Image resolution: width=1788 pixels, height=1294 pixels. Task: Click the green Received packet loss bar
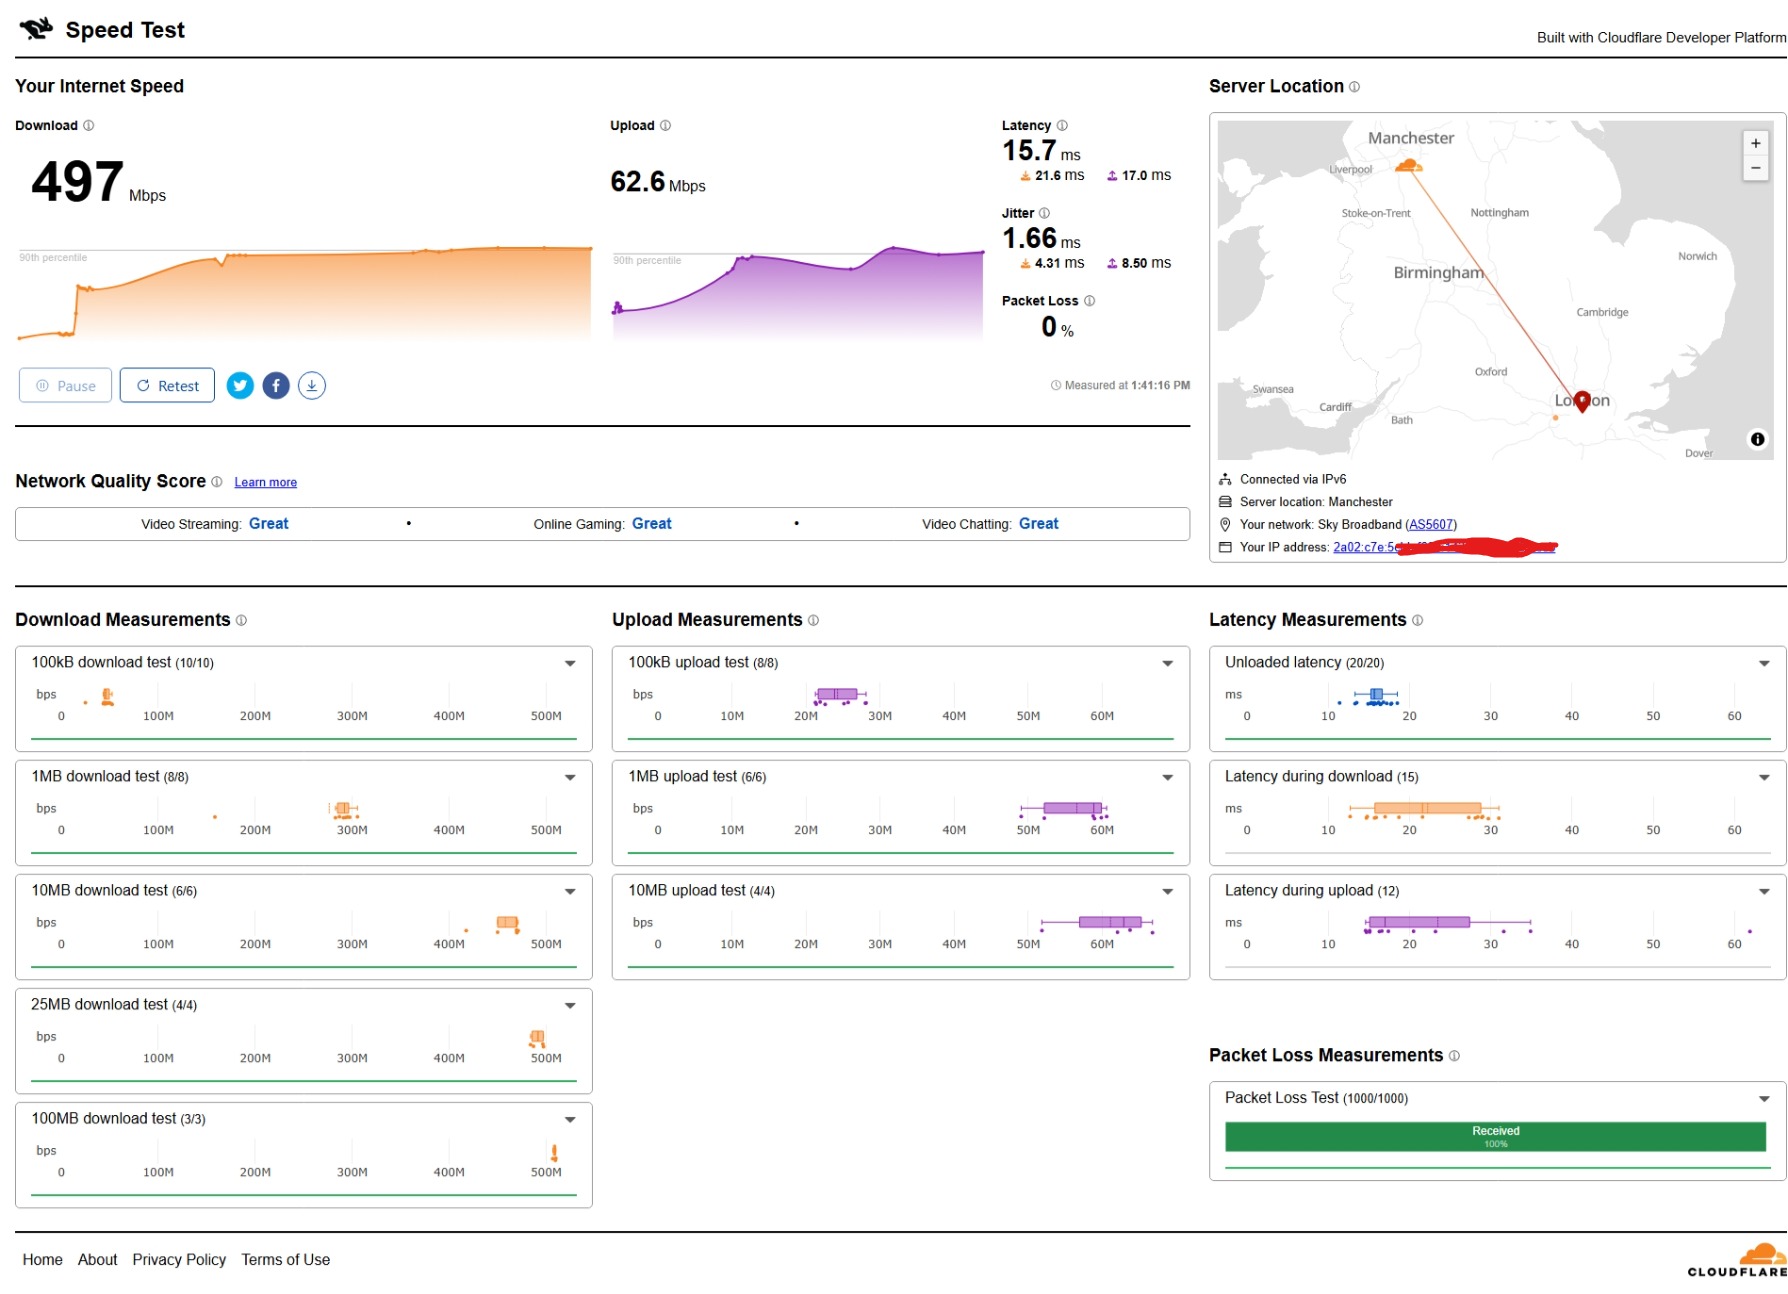pos(1495,1137)
